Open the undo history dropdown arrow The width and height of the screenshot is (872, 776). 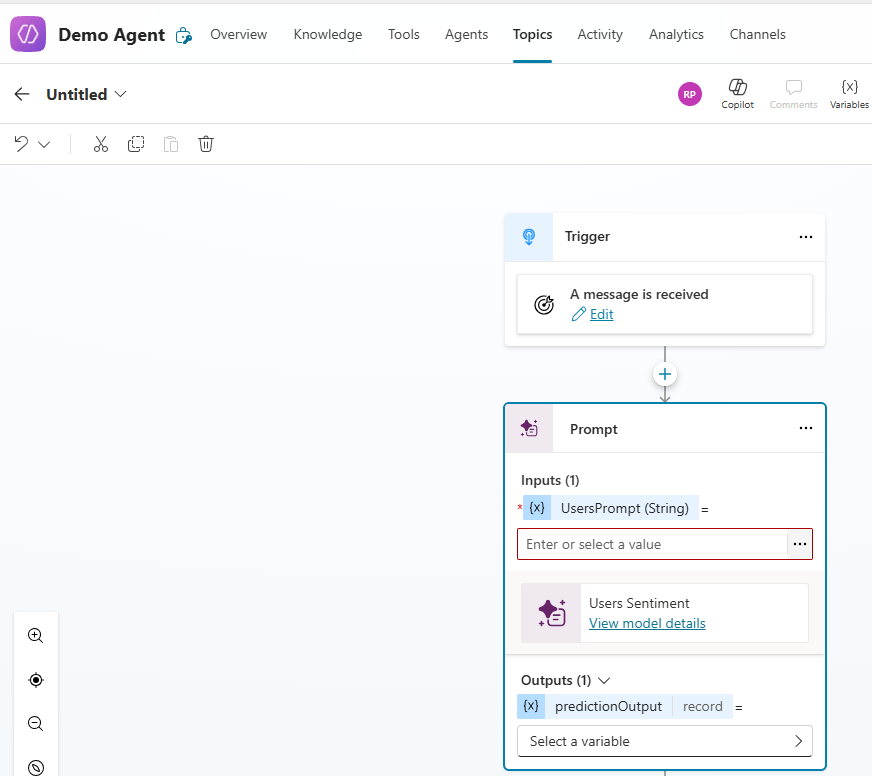(44, 144)
